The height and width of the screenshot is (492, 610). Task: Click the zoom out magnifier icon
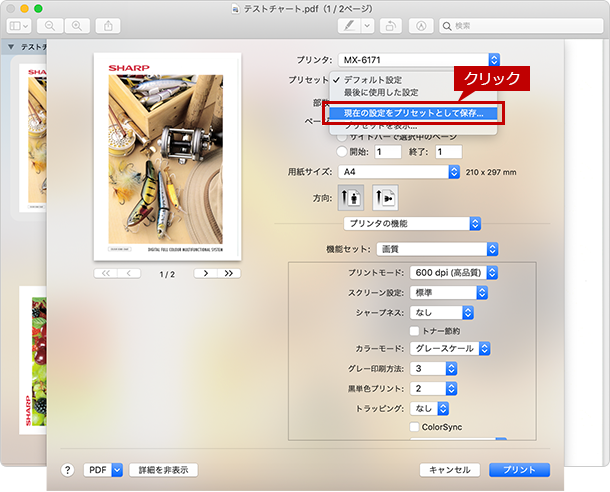tap(50, 26)
